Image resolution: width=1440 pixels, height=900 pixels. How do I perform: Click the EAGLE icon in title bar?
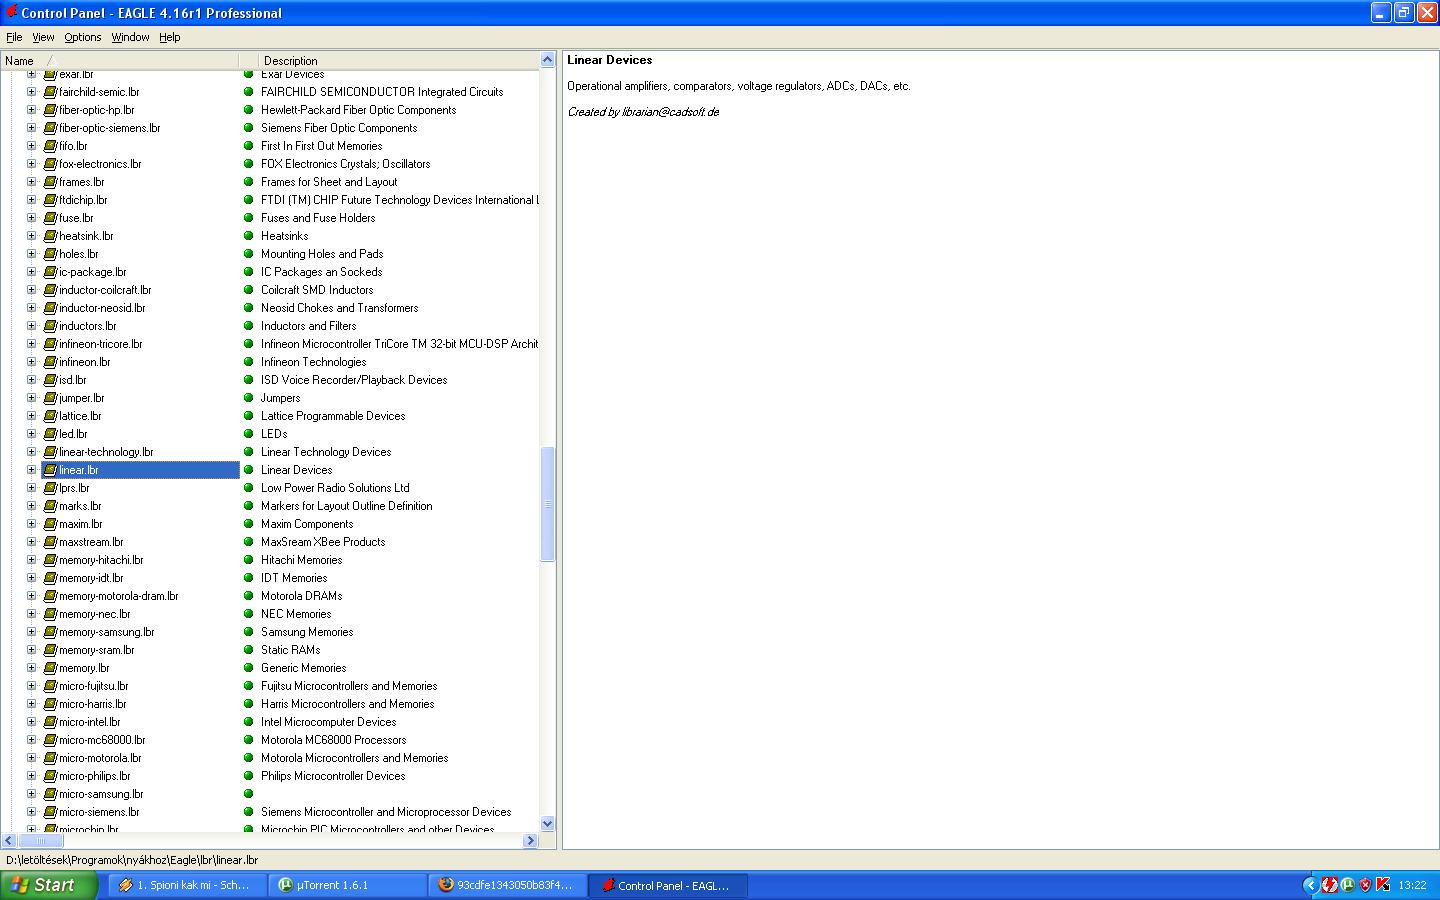[11, 12]
